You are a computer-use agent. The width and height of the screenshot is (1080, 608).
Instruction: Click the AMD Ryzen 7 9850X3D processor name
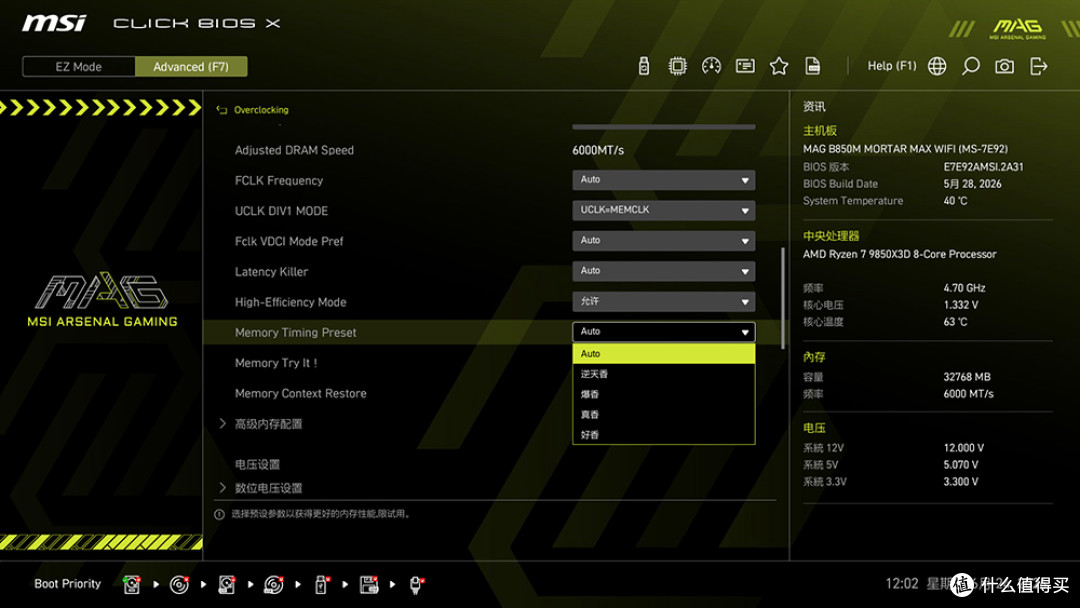tap(900, 254)
